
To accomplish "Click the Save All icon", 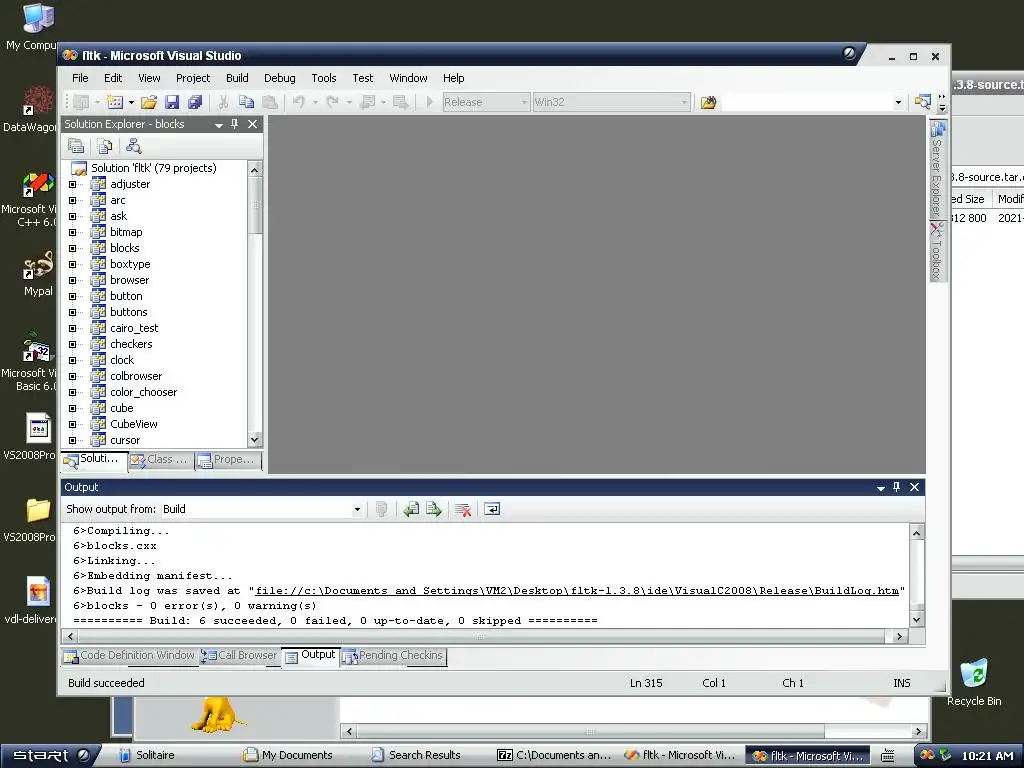I will coord(195,102).
